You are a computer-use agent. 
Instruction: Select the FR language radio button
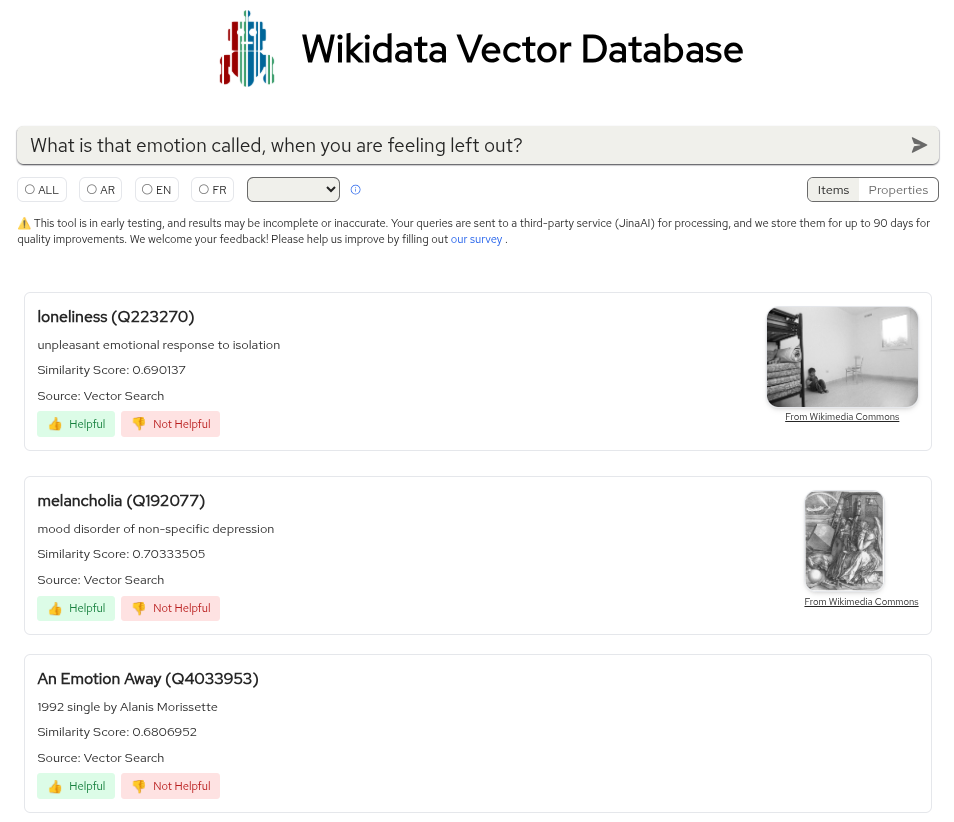tap(204, 189)
